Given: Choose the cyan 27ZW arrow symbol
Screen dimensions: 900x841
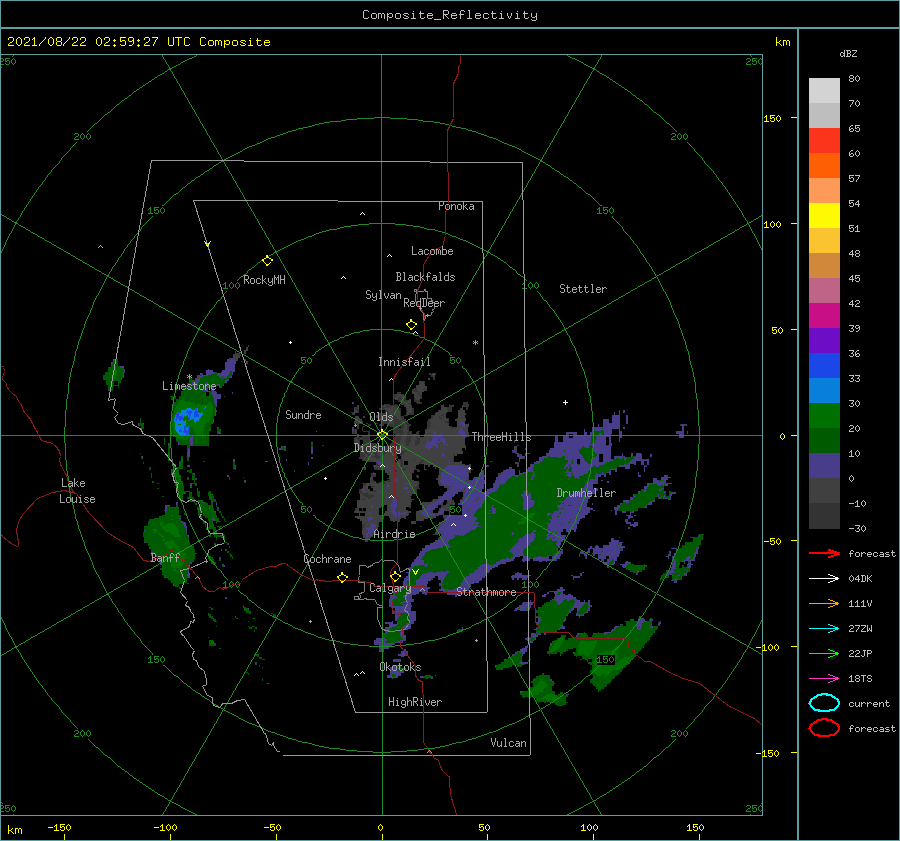Looking at the screenshot, I should point(824,629).
